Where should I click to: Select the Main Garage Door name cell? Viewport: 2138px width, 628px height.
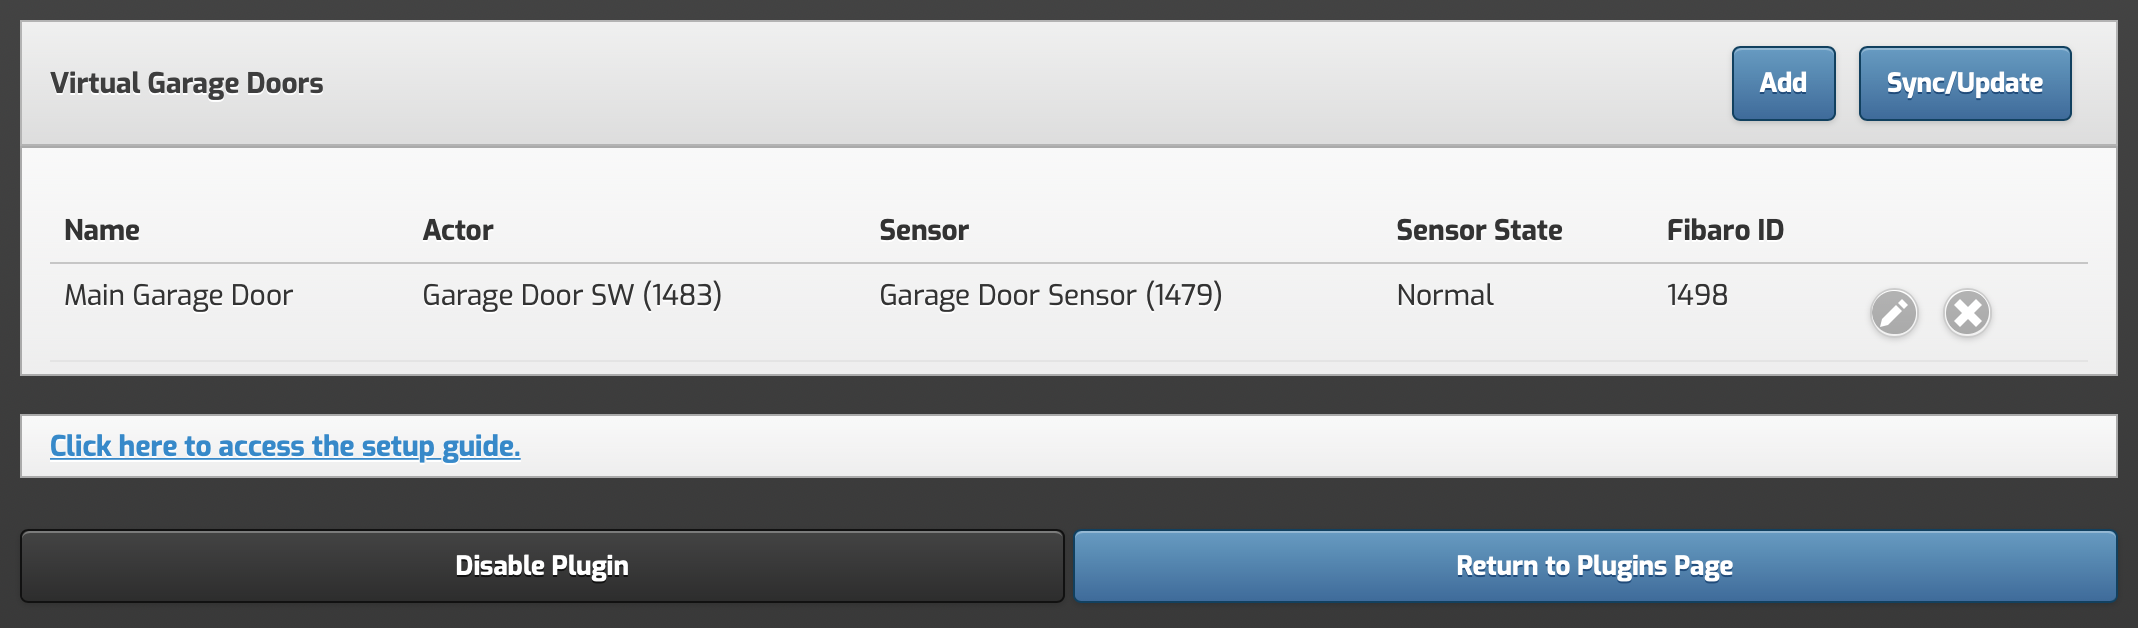pyautogui.click(x=178, y=295)
